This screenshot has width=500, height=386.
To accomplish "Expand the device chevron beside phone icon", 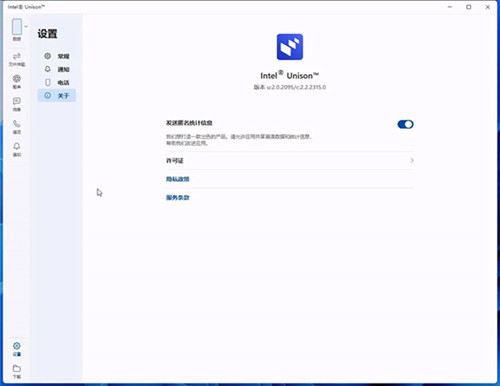I will (x=26, y=27).
